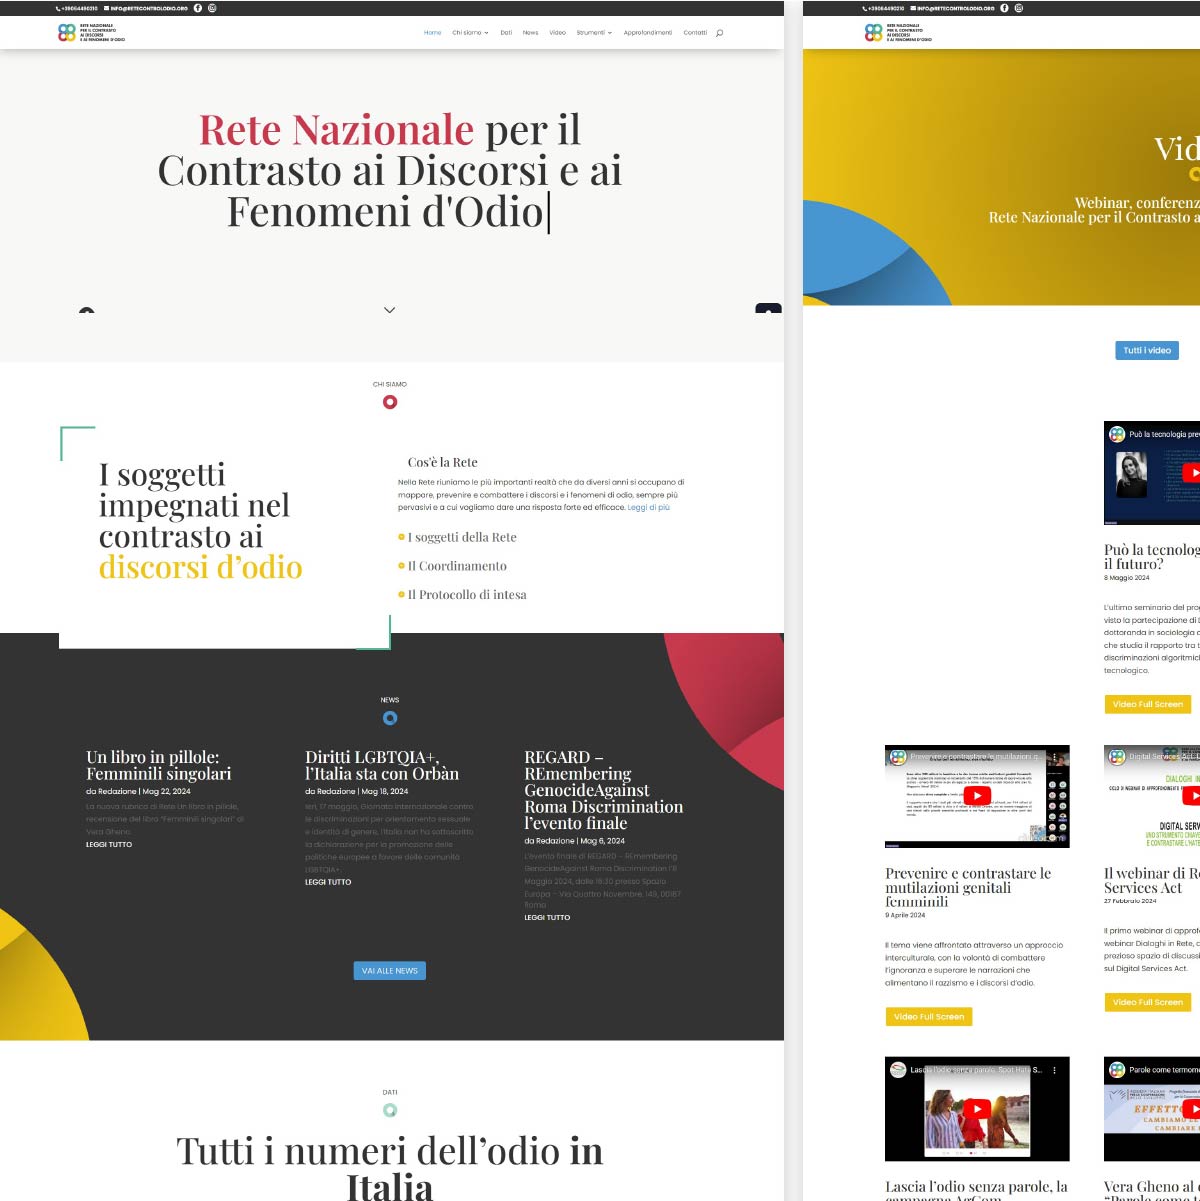The image size is (1200, 1201).
Task: Open 'Un libro in pillole: Femminili singolari' article
Action: point(159,765)
